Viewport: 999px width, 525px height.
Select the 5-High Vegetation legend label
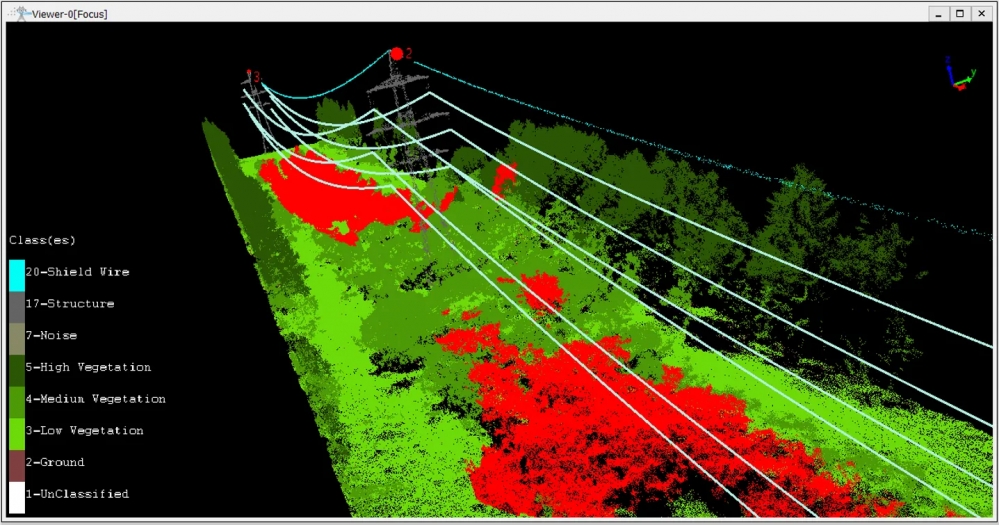pyautogui.click(x=89, y=367)
